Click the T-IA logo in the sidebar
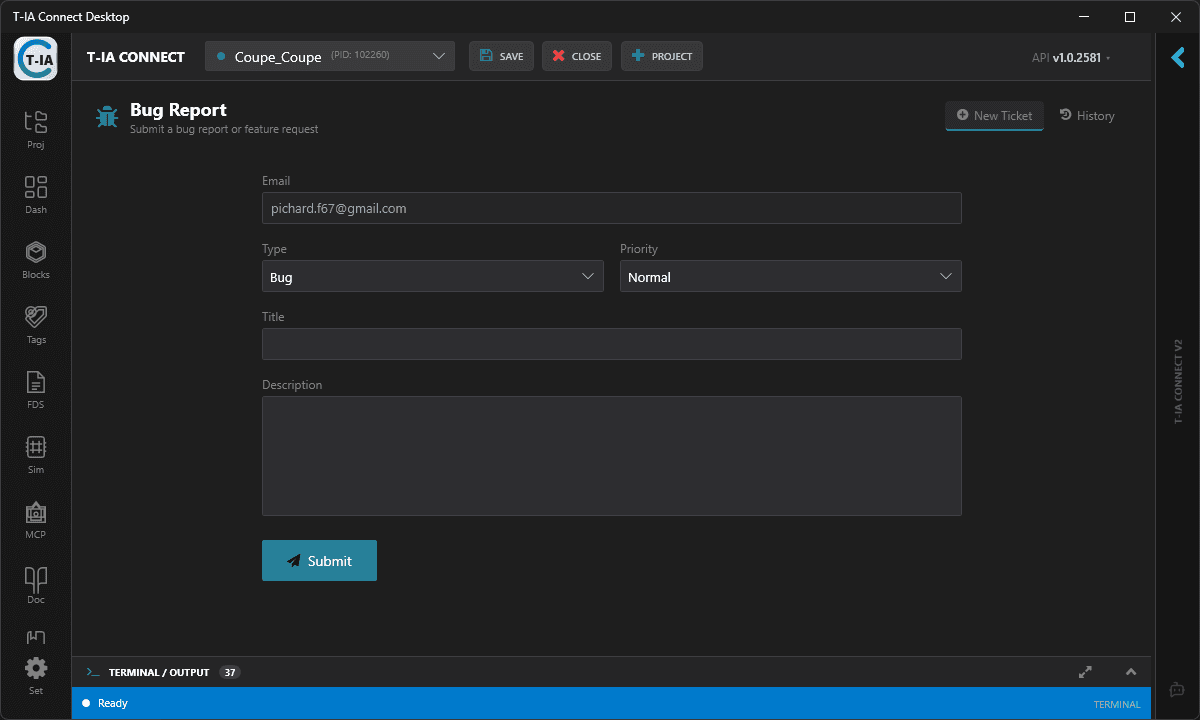The height and width of the screenshot is (720, 1200). (x=35, y=58)
